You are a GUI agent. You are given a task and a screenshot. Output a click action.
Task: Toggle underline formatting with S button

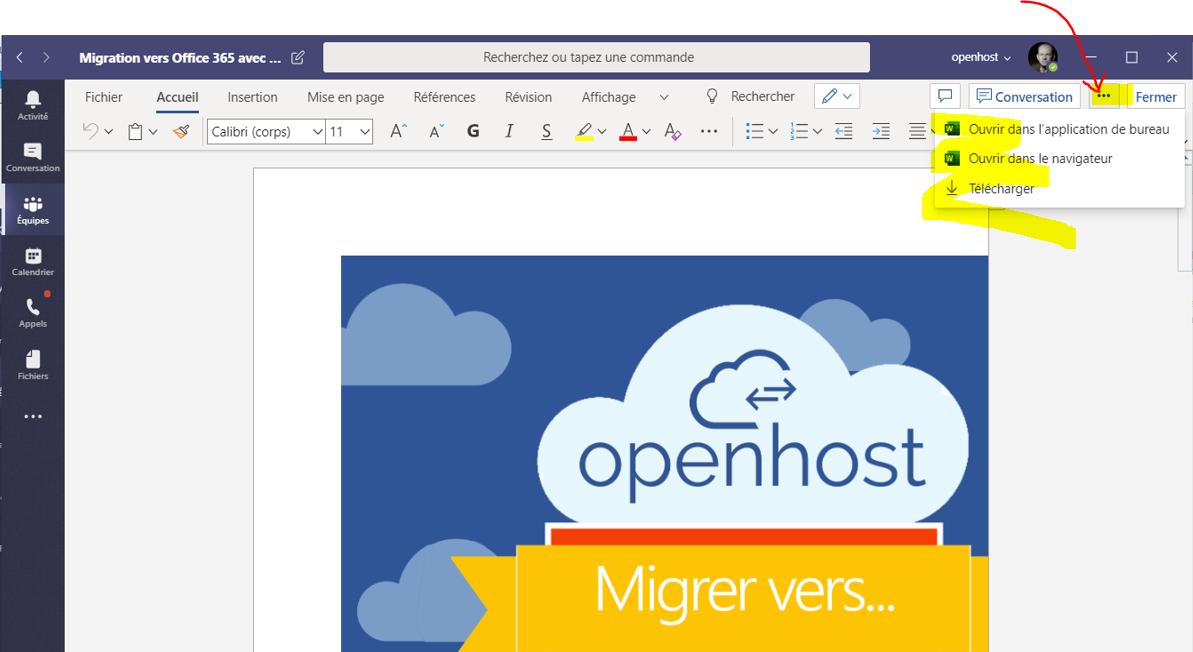click(x=546, y=131)
